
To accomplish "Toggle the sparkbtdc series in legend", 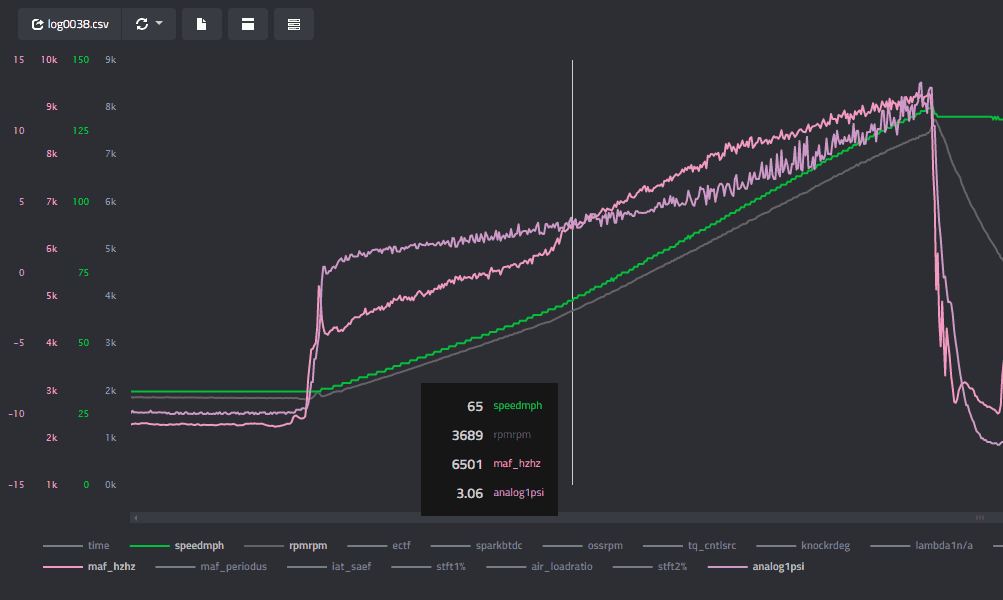I will point(477,546).
